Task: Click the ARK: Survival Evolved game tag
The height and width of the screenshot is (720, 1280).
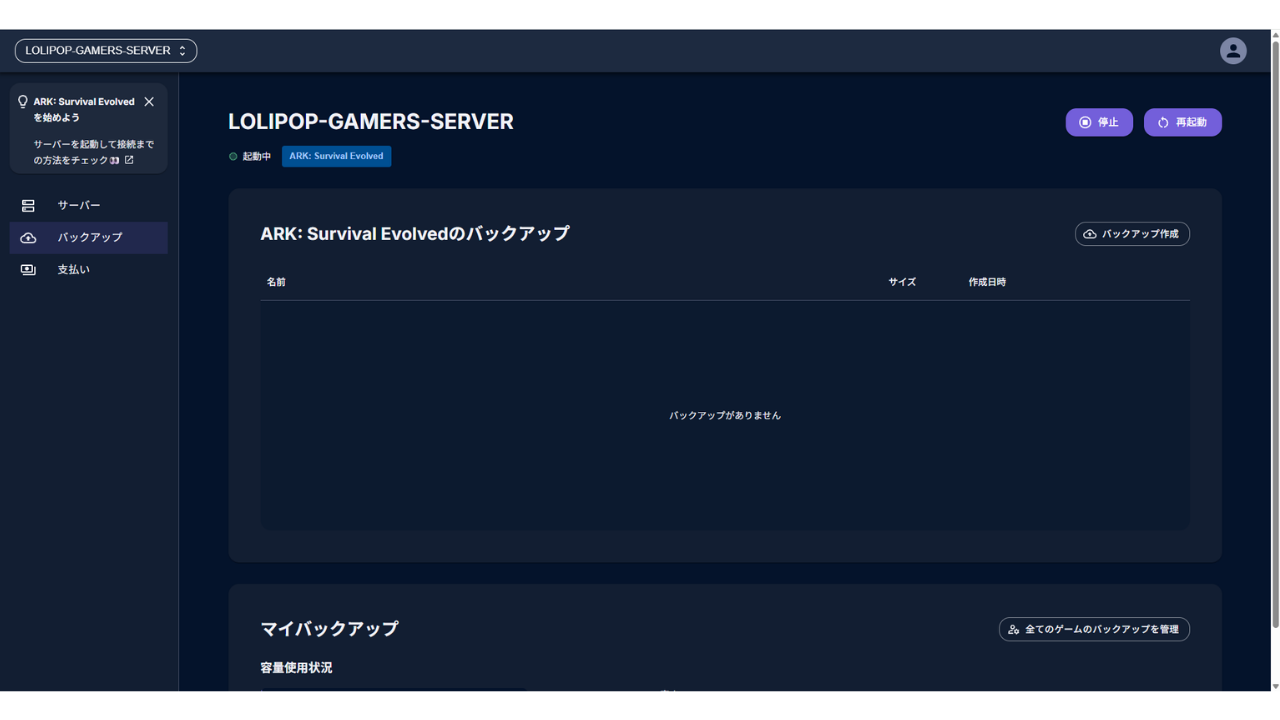Action: point(336,156)
